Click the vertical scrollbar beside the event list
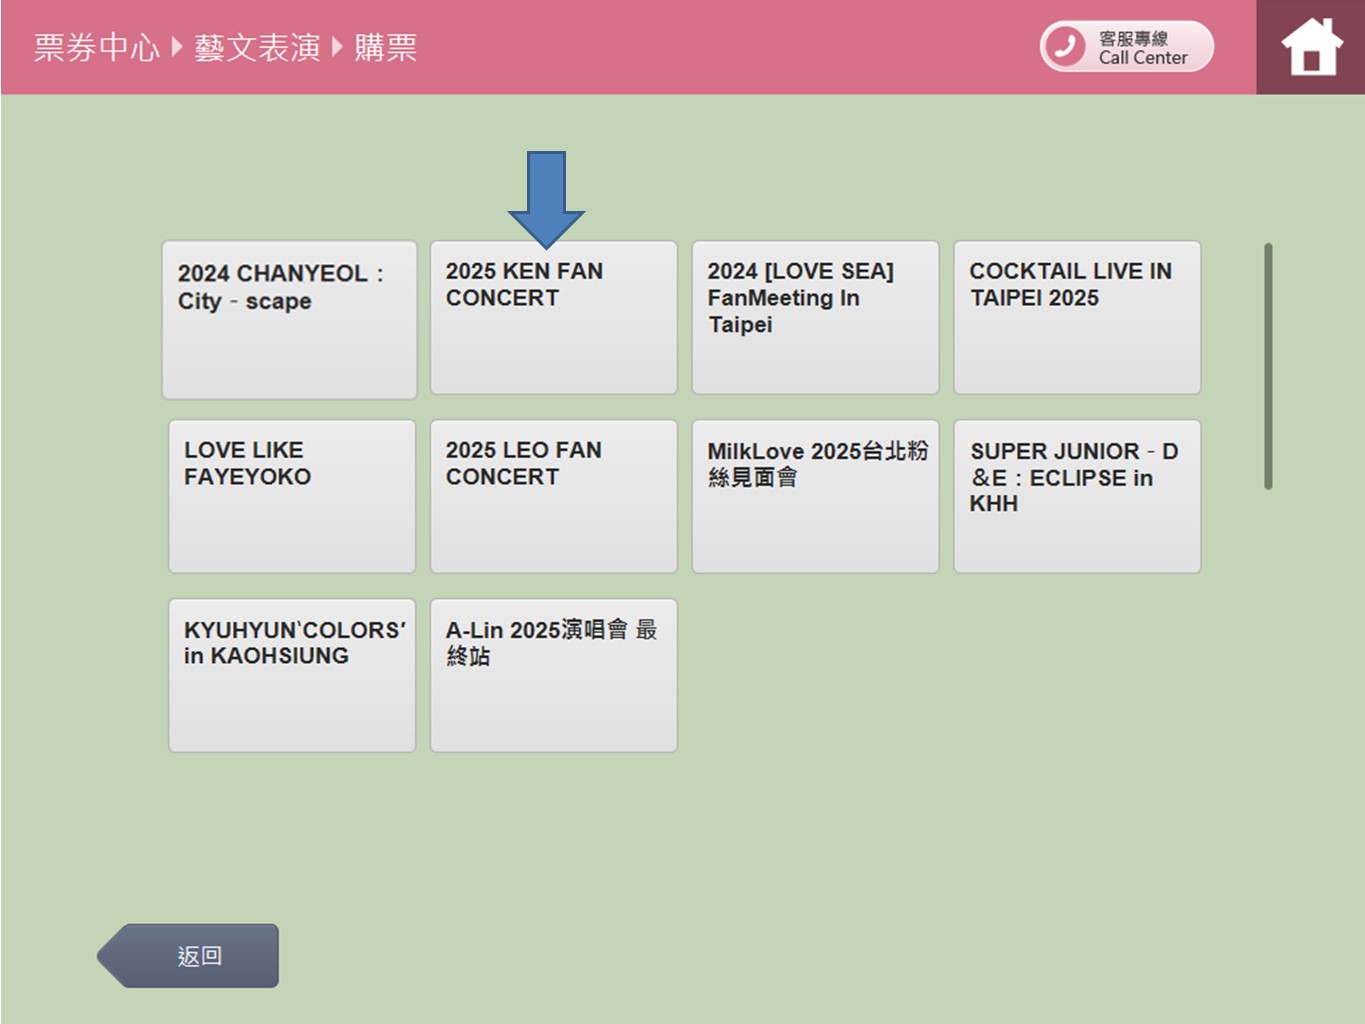This screenshot has height=1024, width=1365. [1268, 366]
